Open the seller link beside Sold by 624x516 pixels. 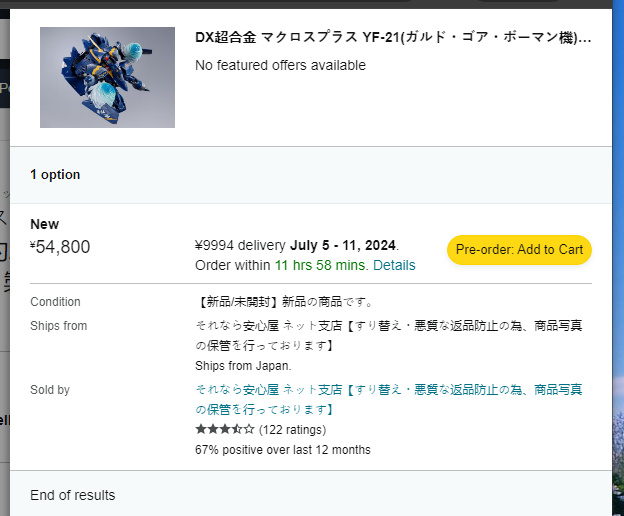389,399
